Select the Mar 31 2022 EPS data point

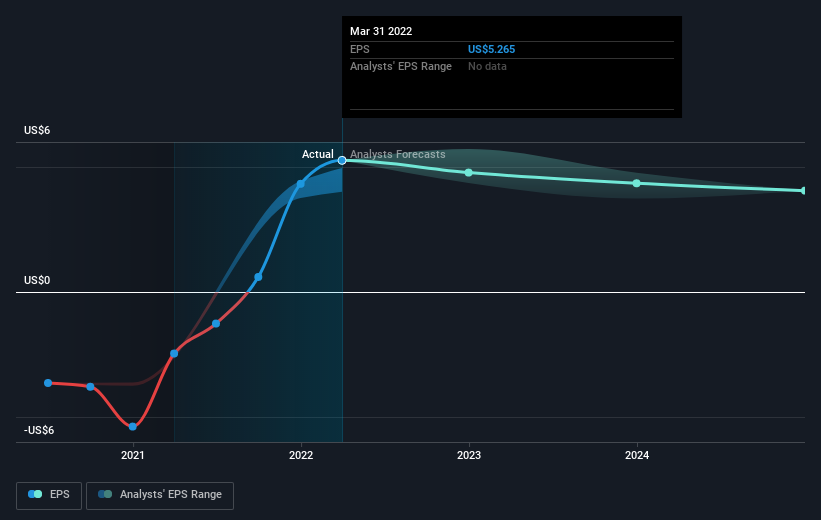coord(342,160)
